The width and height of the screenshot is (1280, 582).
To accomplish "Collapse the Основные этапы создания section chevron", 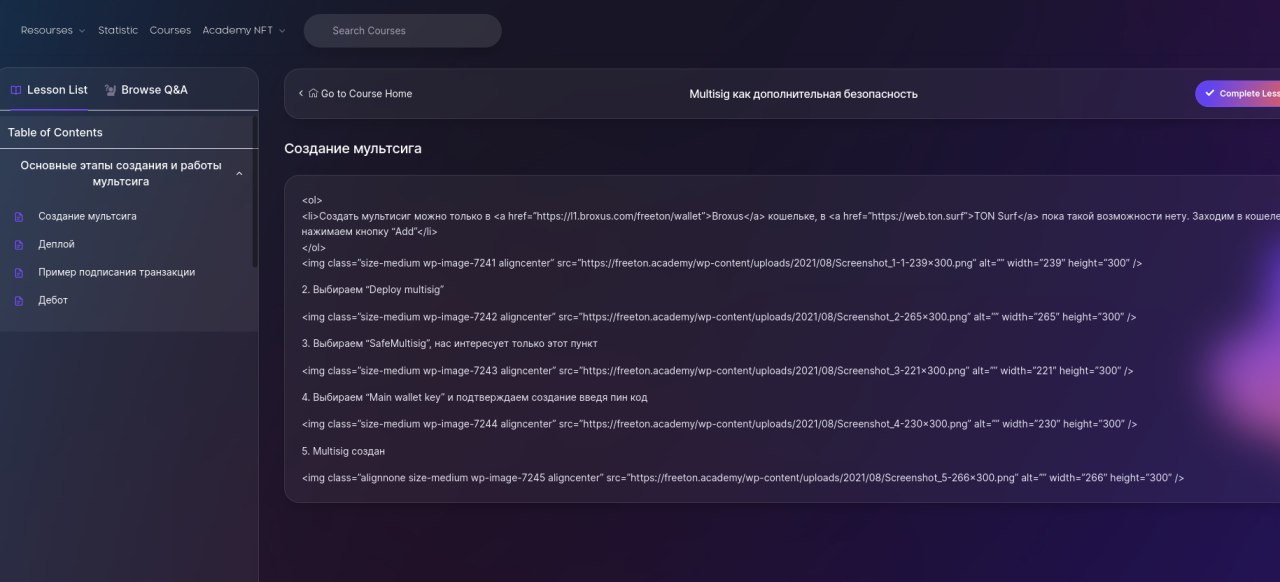I will [239, 174].
